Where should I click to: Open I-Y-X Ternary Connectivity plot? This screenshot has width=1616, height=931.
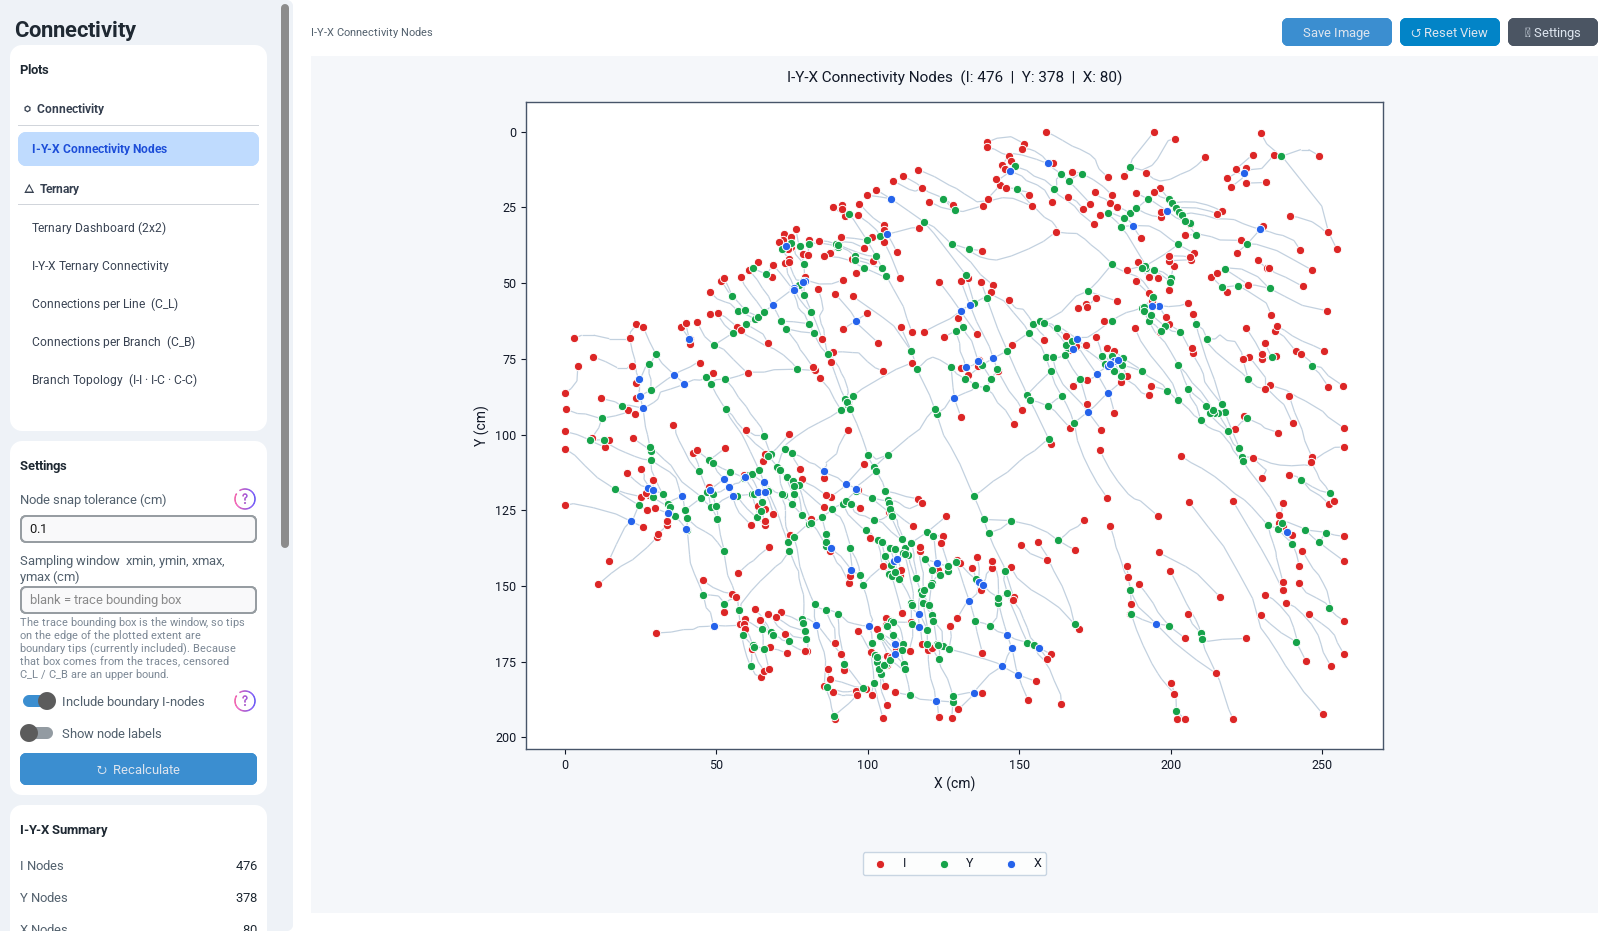click(138, 266)
